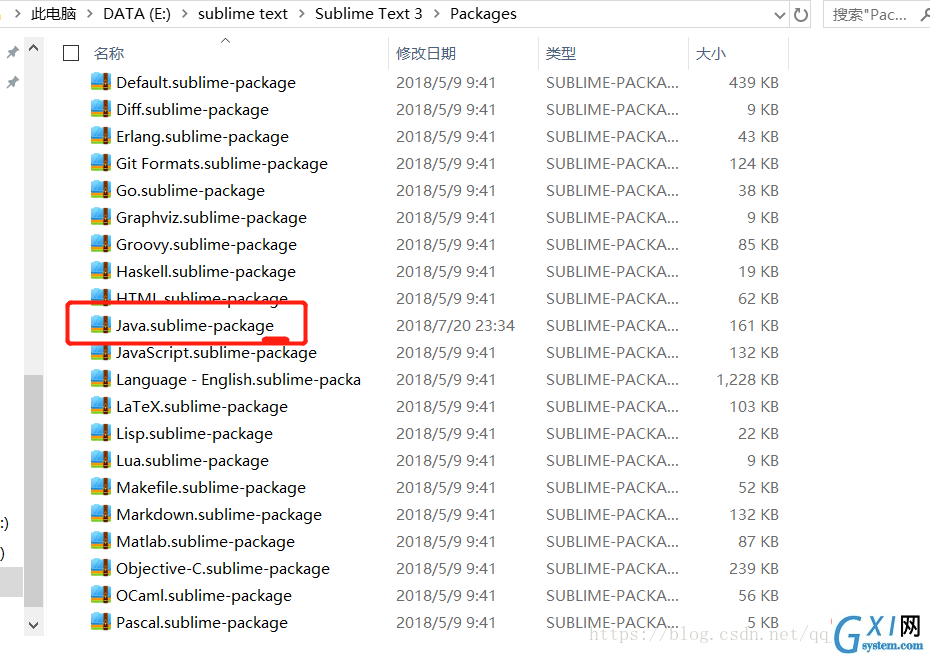Click the Git Formats.sublime-package file icon
The width and height of the screenshot is (930, 654).
coord(101,163)
